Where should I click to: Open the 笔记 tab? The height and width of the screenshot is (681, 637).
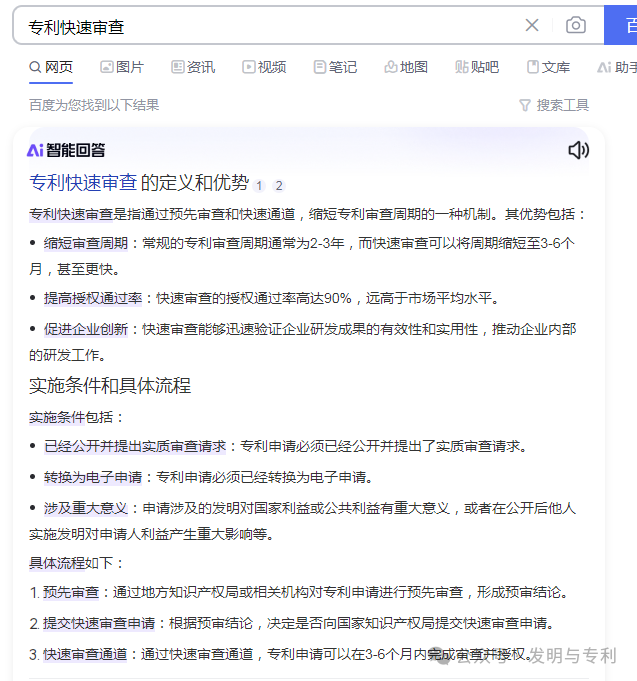point(335,67)
